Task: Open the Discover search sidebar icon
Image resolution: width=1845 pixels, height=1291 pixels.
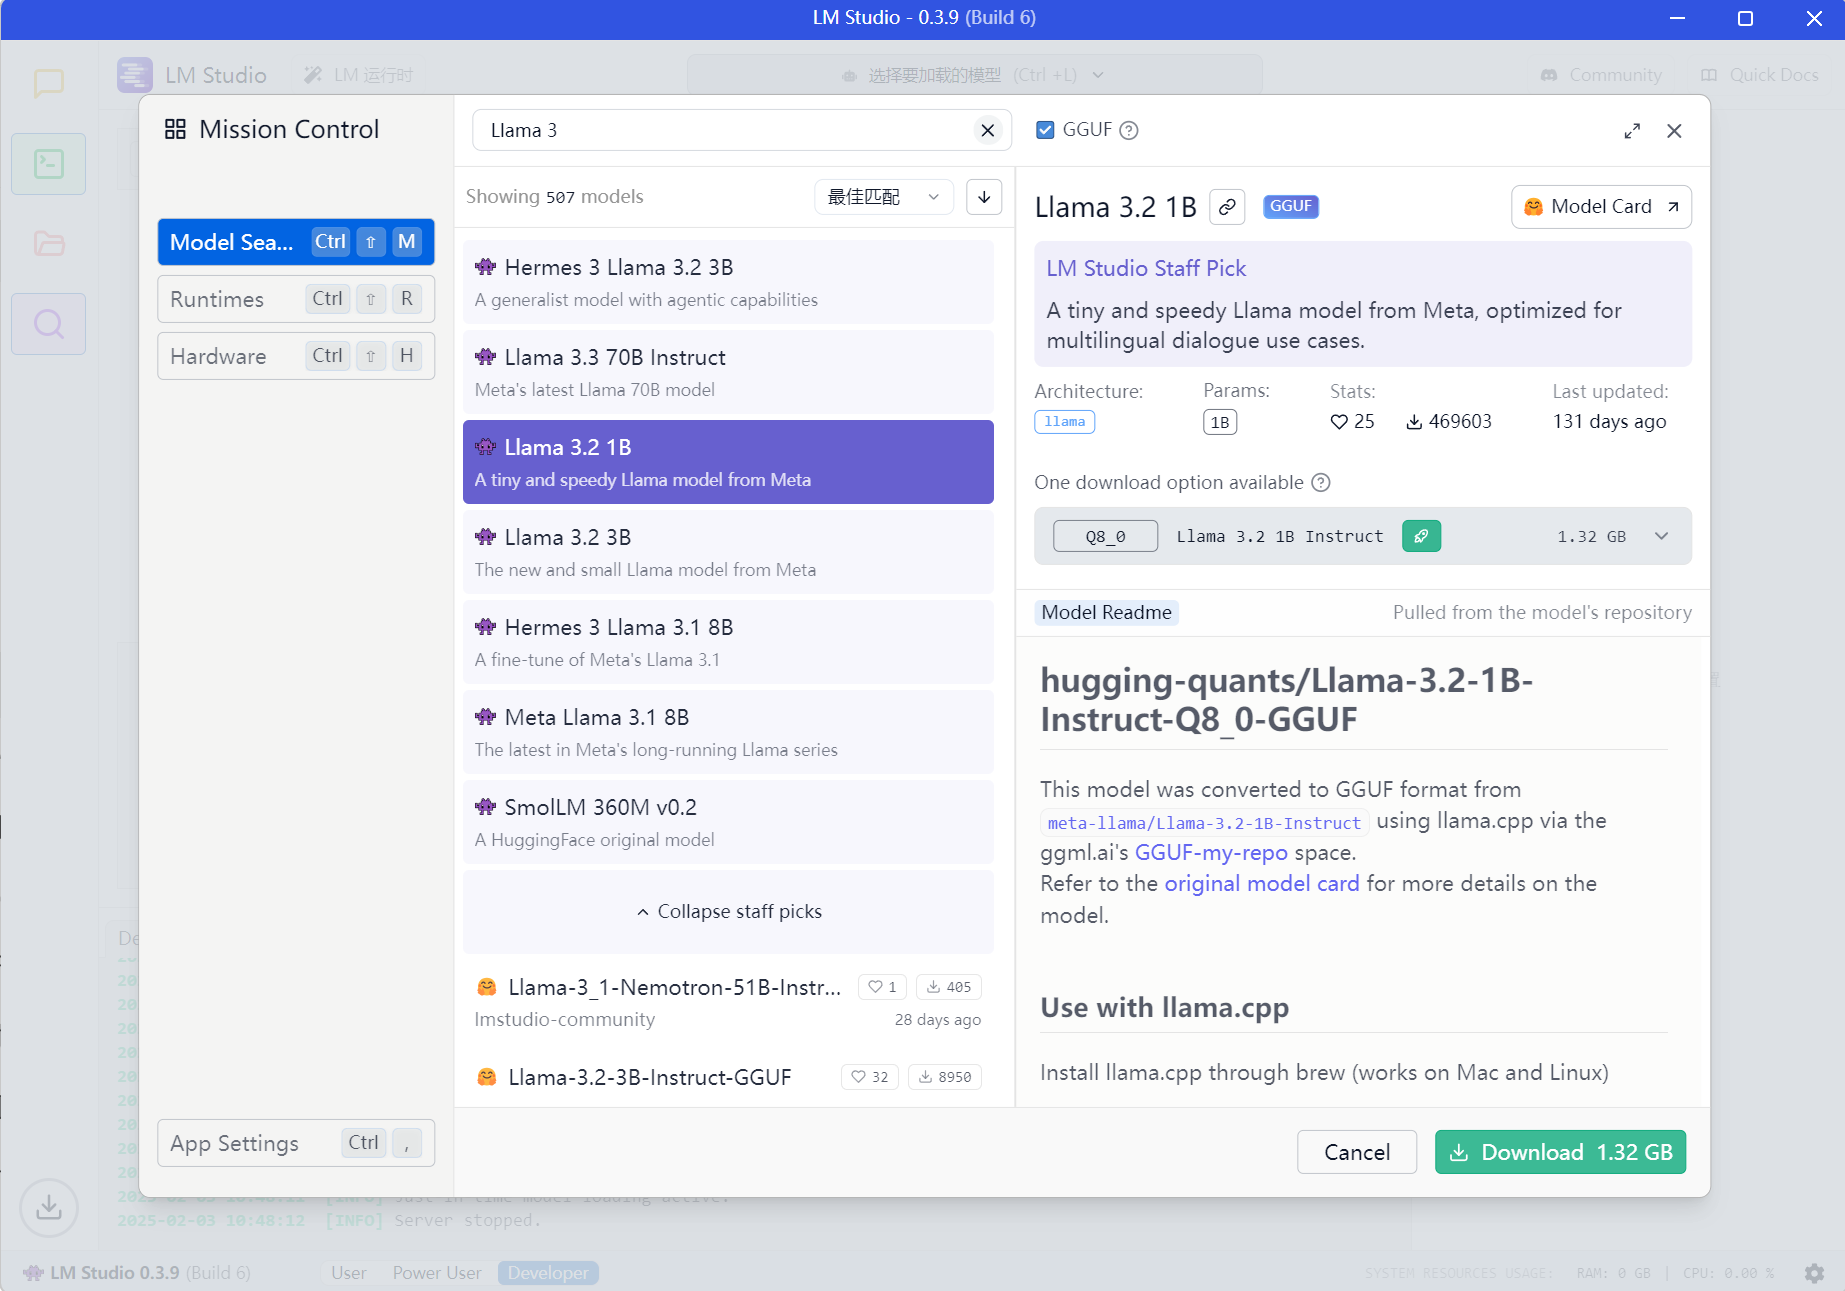Action: pyautogui.click(x=48, y=324)
